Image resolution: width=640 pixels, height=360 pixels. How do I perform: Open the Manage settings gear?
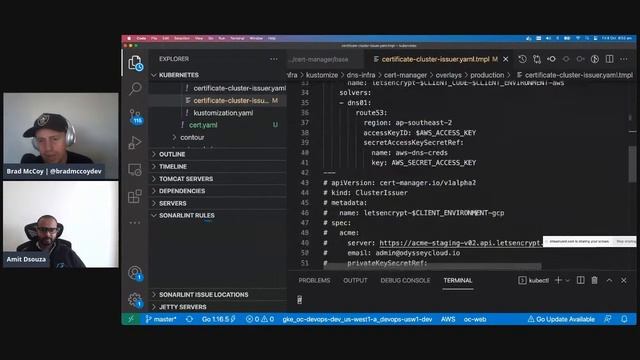tap(135, 300)
